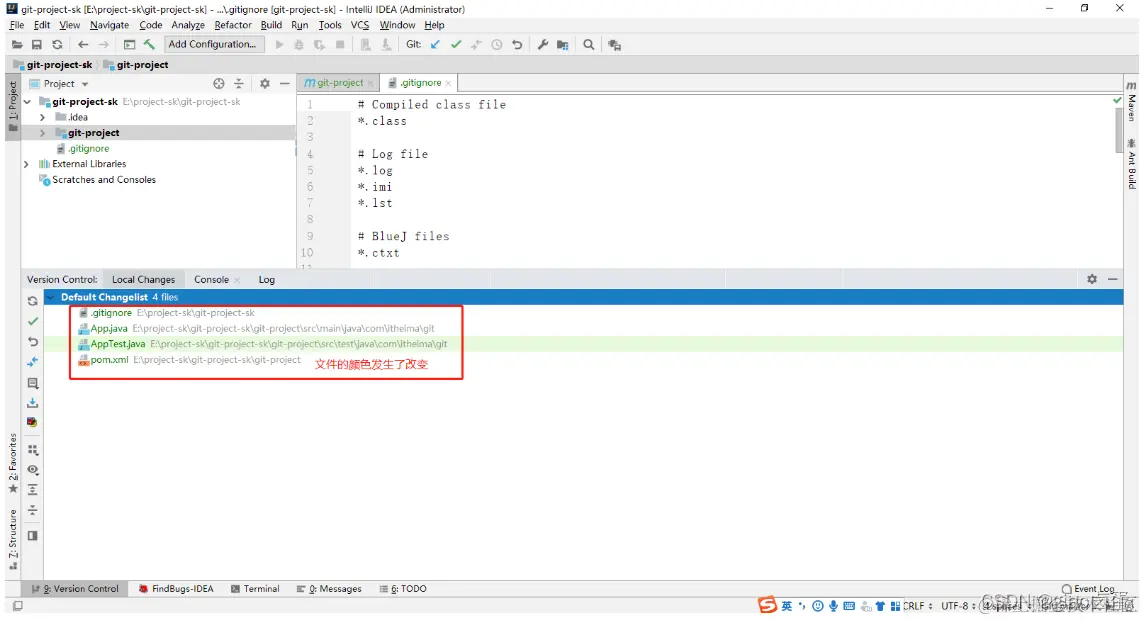Open Project Structure icon in toolbar

click(563, 45)
